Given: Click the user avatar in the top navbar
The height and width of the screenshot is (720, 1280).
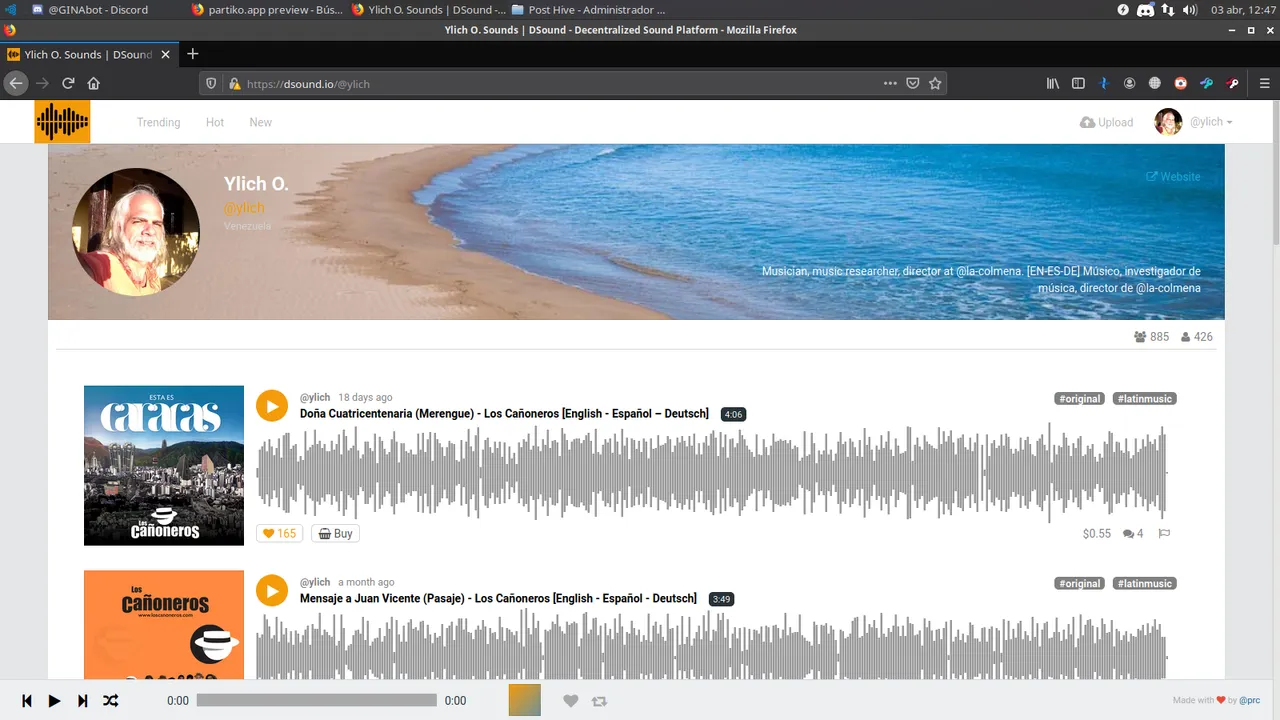Looking at the screenshot, I should 1168,122.
